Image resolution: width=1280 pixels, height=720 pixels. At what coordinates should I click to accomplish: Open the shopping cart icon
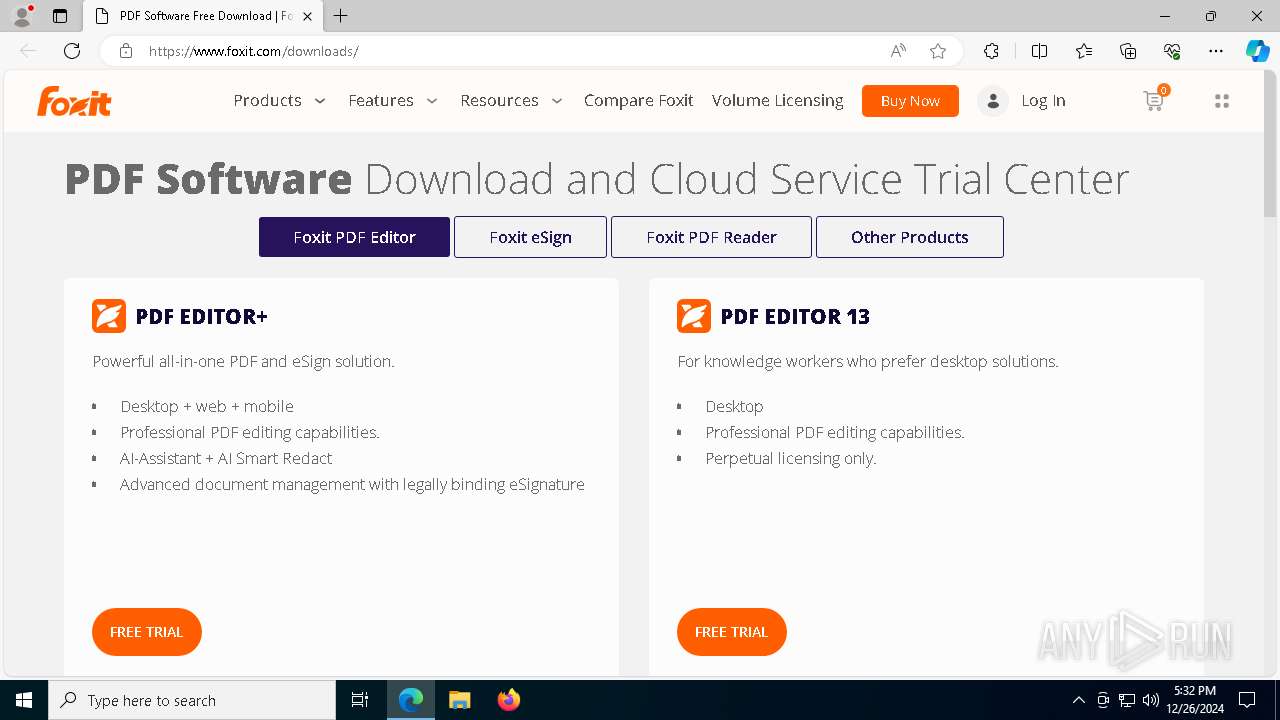click(x=1155, y=99)
